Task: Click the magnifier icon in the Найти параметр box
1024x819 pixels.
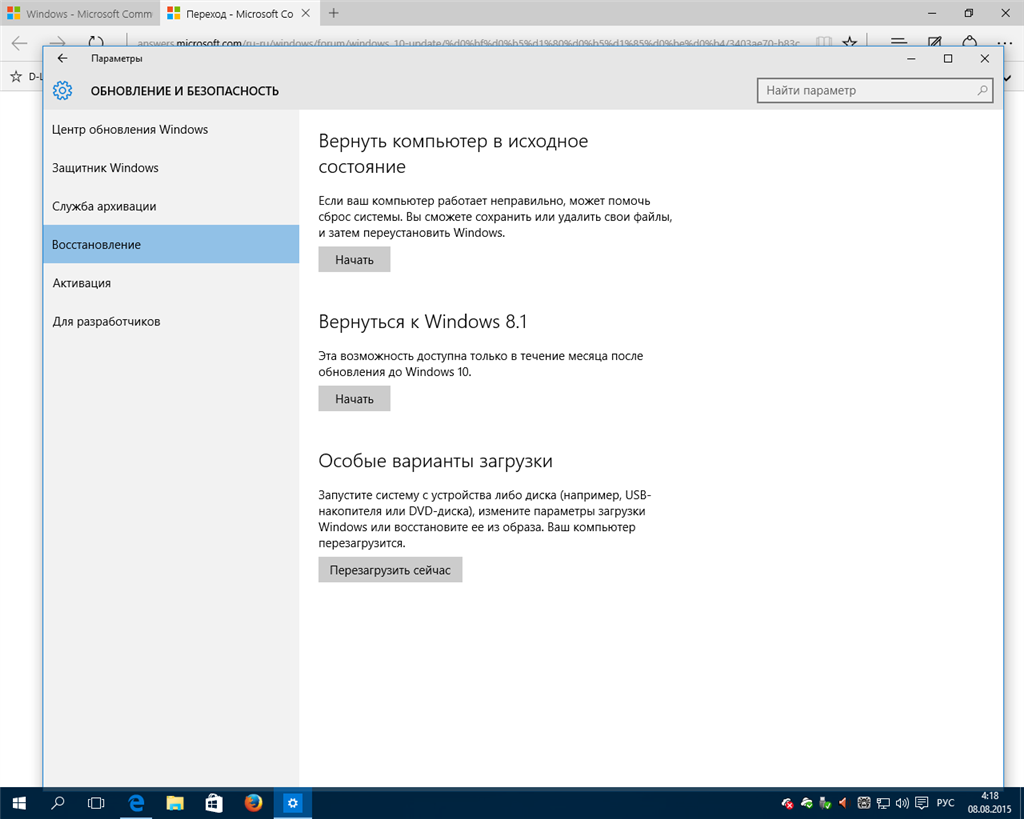Action: coord(982,90)
